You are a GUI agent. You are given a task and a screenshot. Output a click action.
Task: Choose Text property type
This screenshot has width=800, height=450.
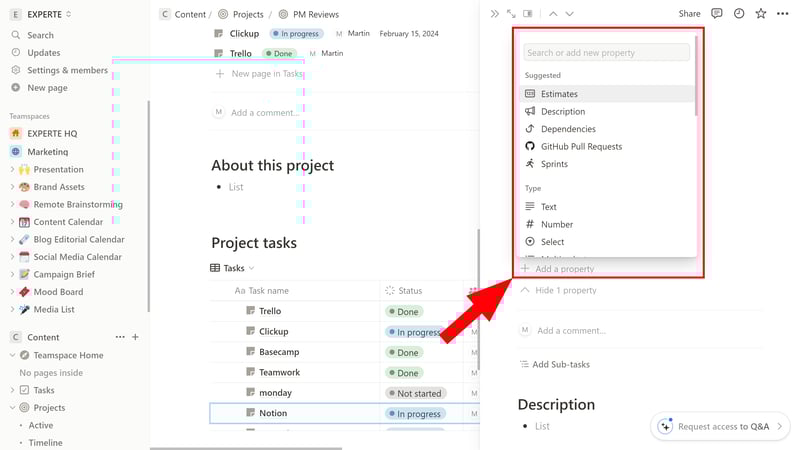[607, 207]
